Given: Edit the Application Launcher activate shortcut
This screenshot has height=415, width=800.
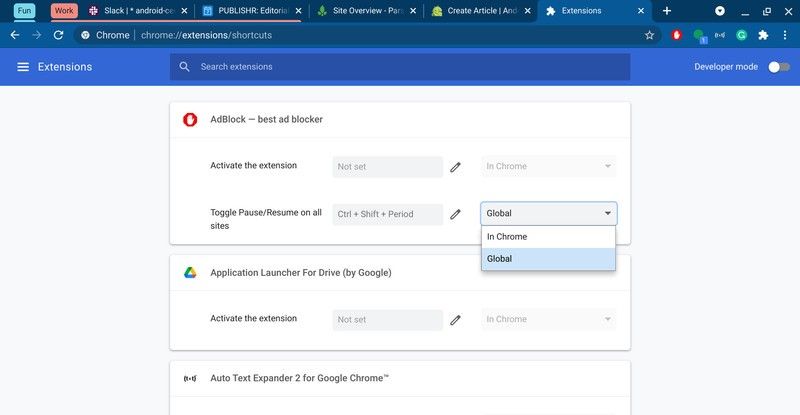Looking at the screenshot, I should tap(455, 320).
